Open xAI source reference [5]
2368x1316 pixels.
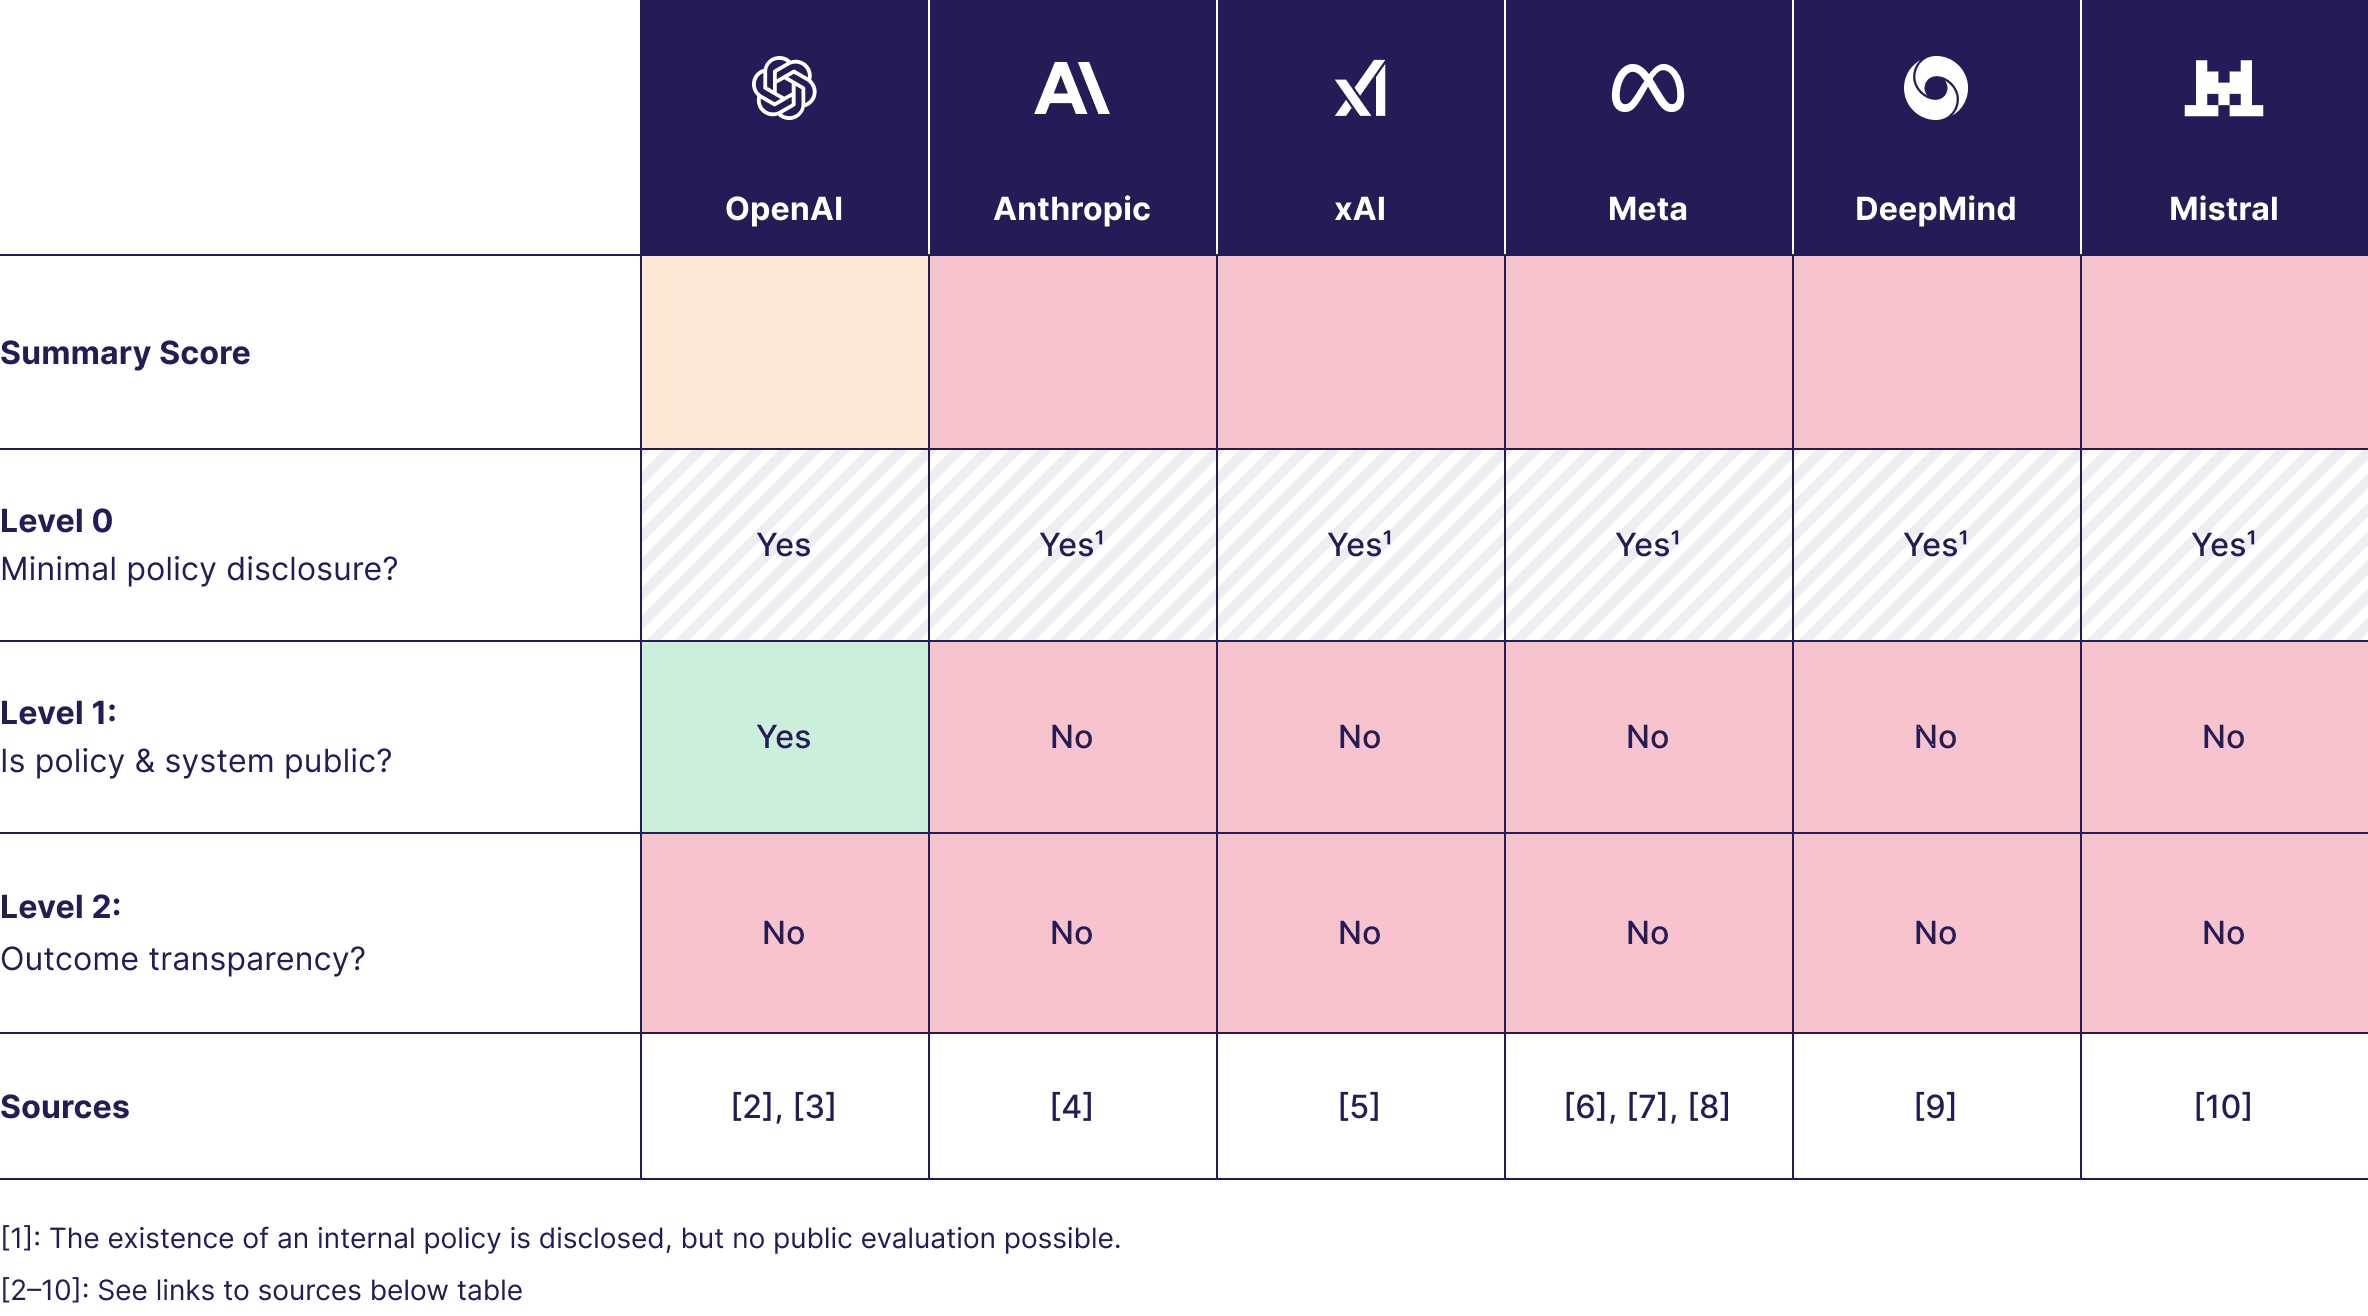1360,1106
